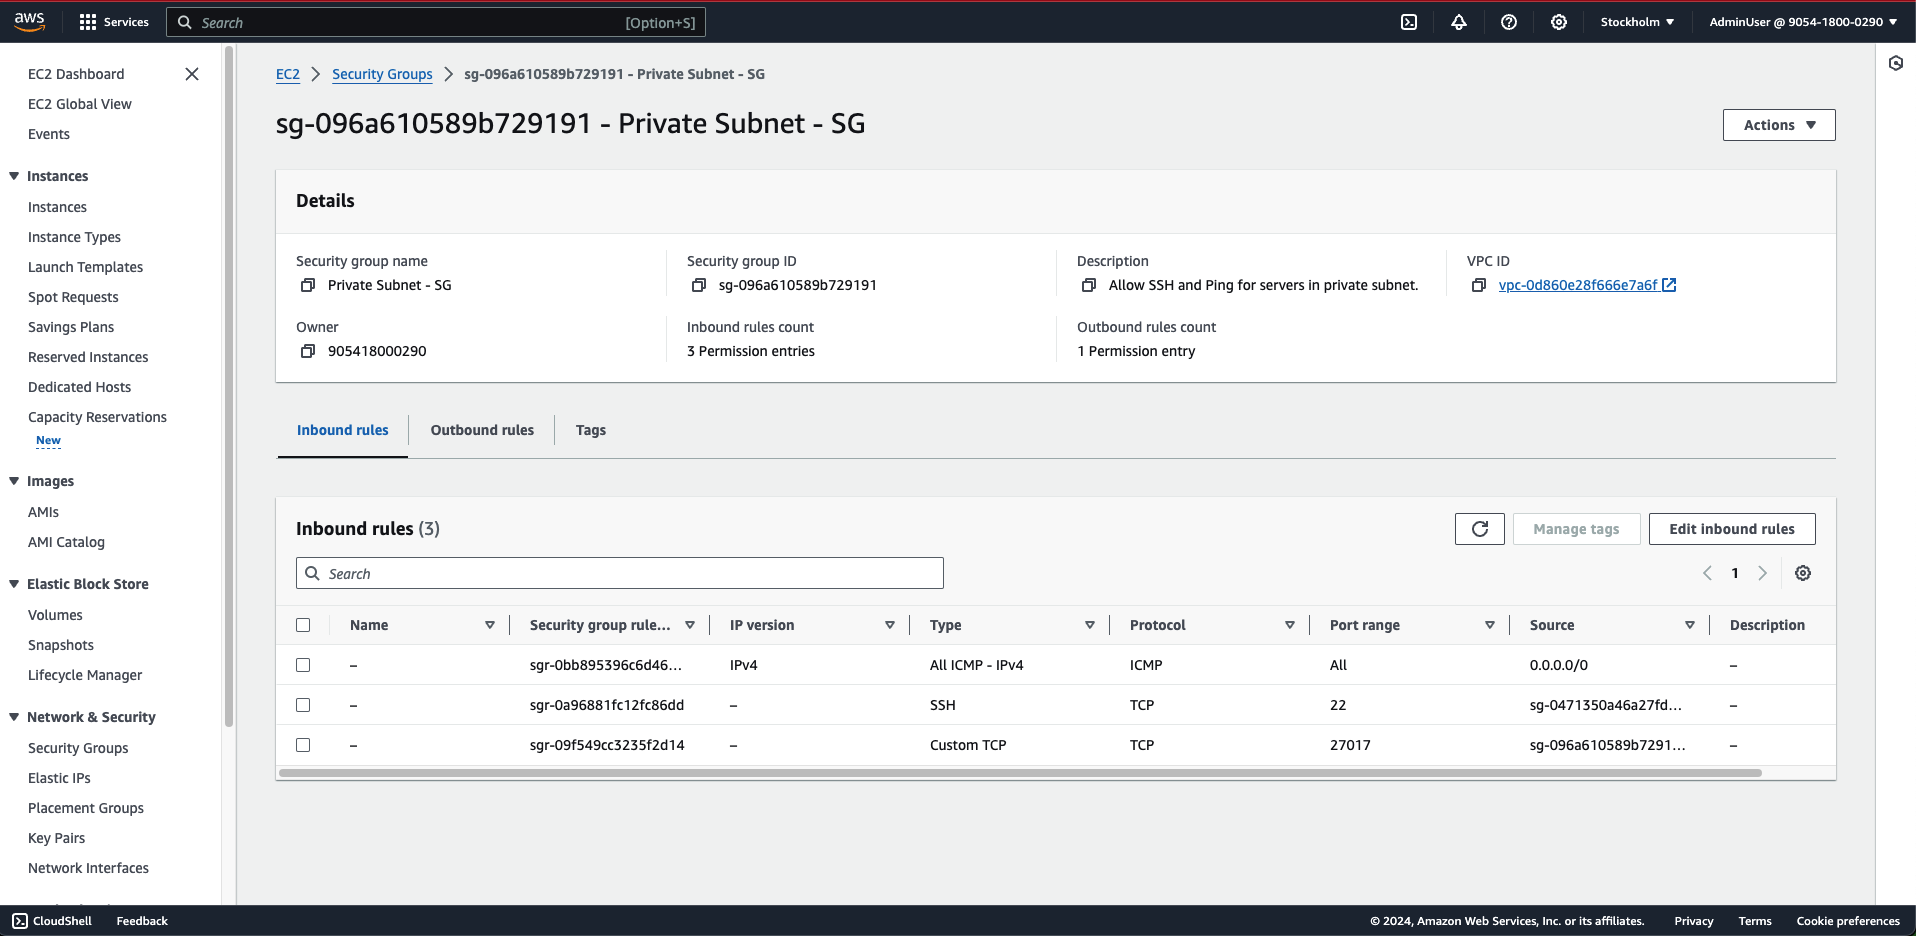Refresh the inbound rules list
Viewport: 1916px width, 936px height.
coord(1480,529)
